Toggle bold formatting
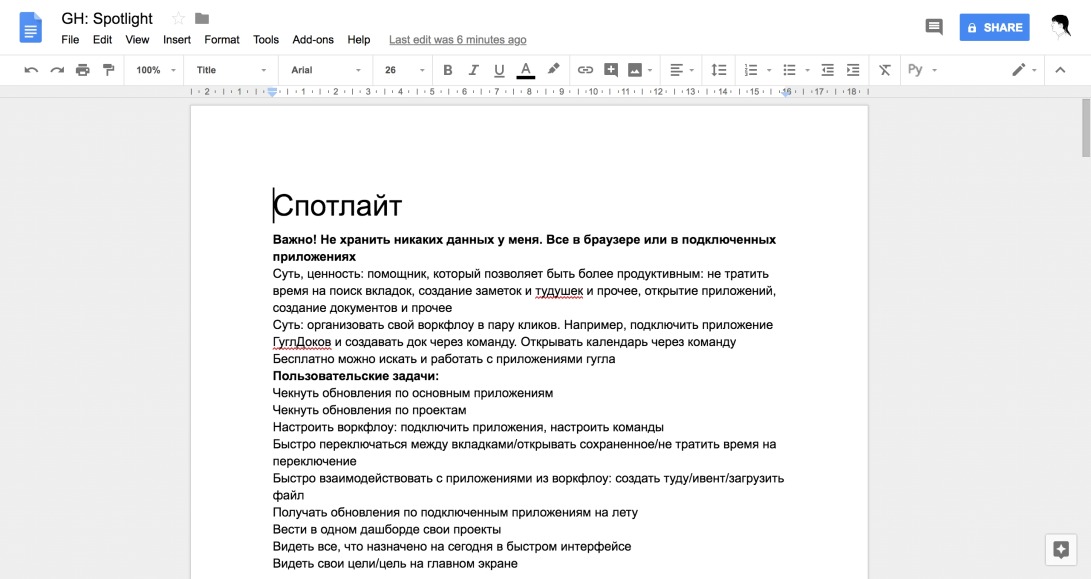This screenshot has height=579, width=1091. [x=447, y=70]
